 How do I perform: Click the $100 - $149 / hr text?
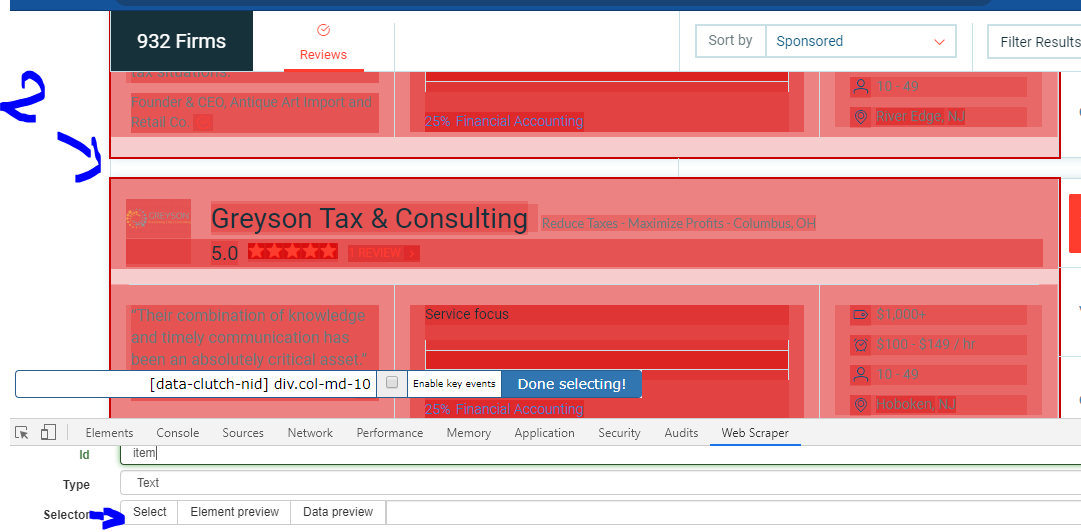[926, 345]
